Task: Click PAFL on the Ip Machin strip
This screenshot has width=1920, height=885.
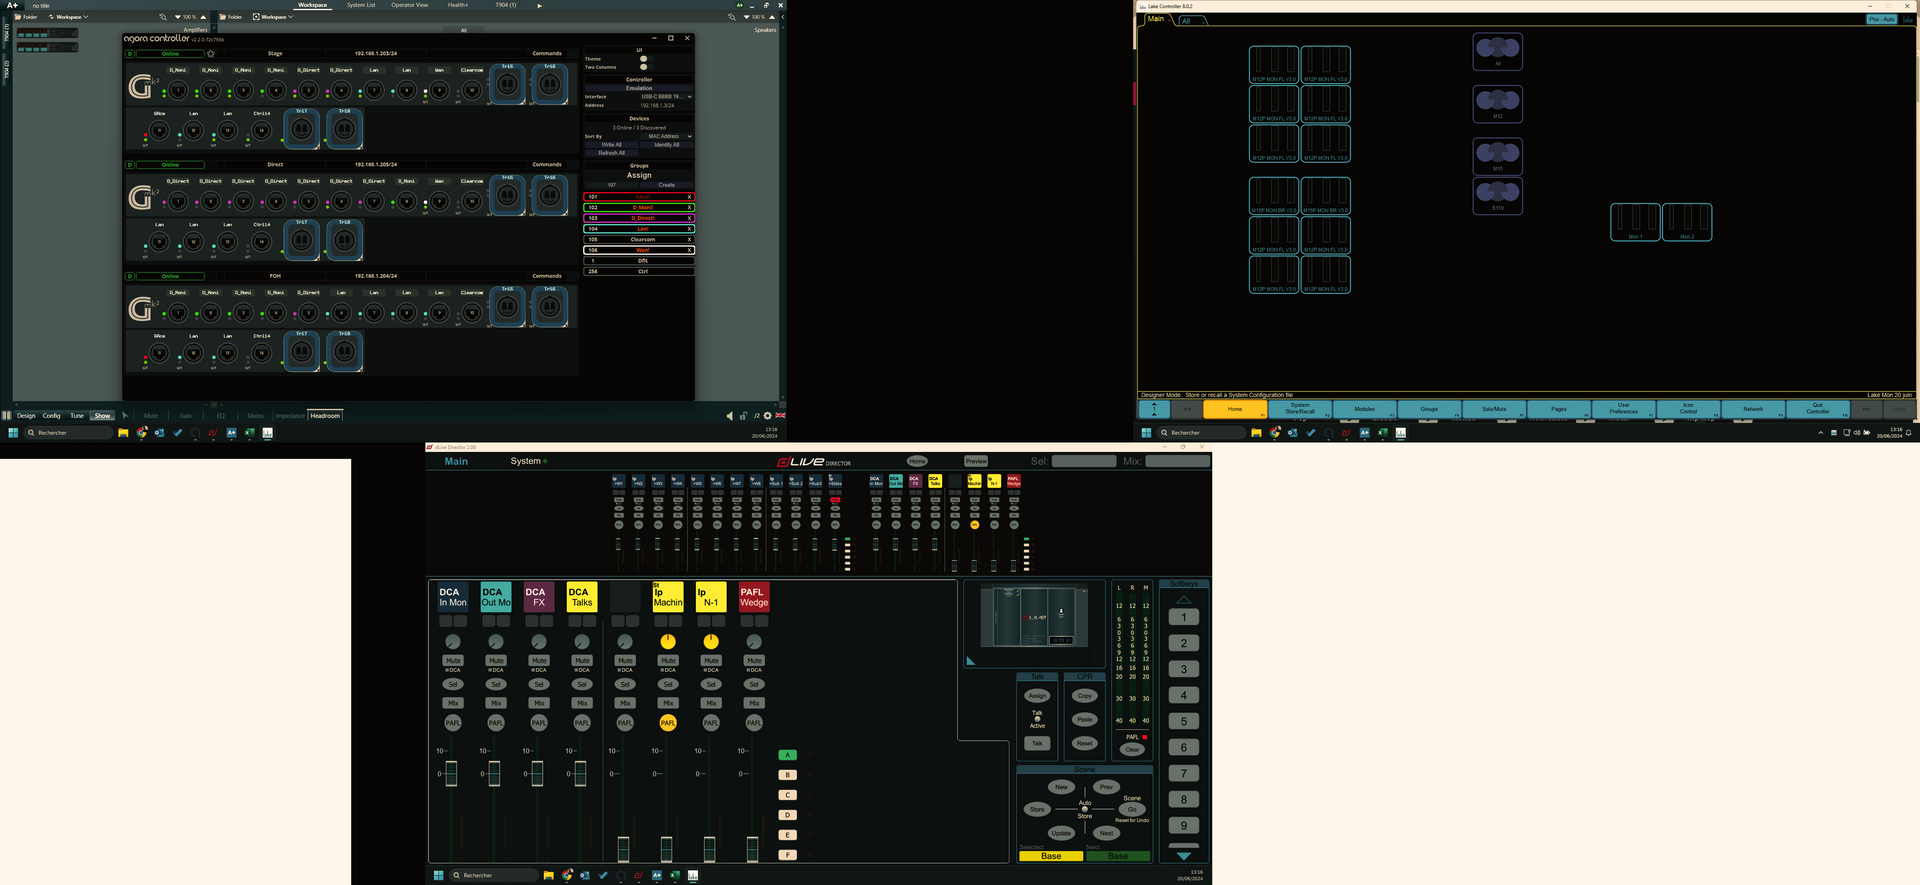Action: click(668, 723)
